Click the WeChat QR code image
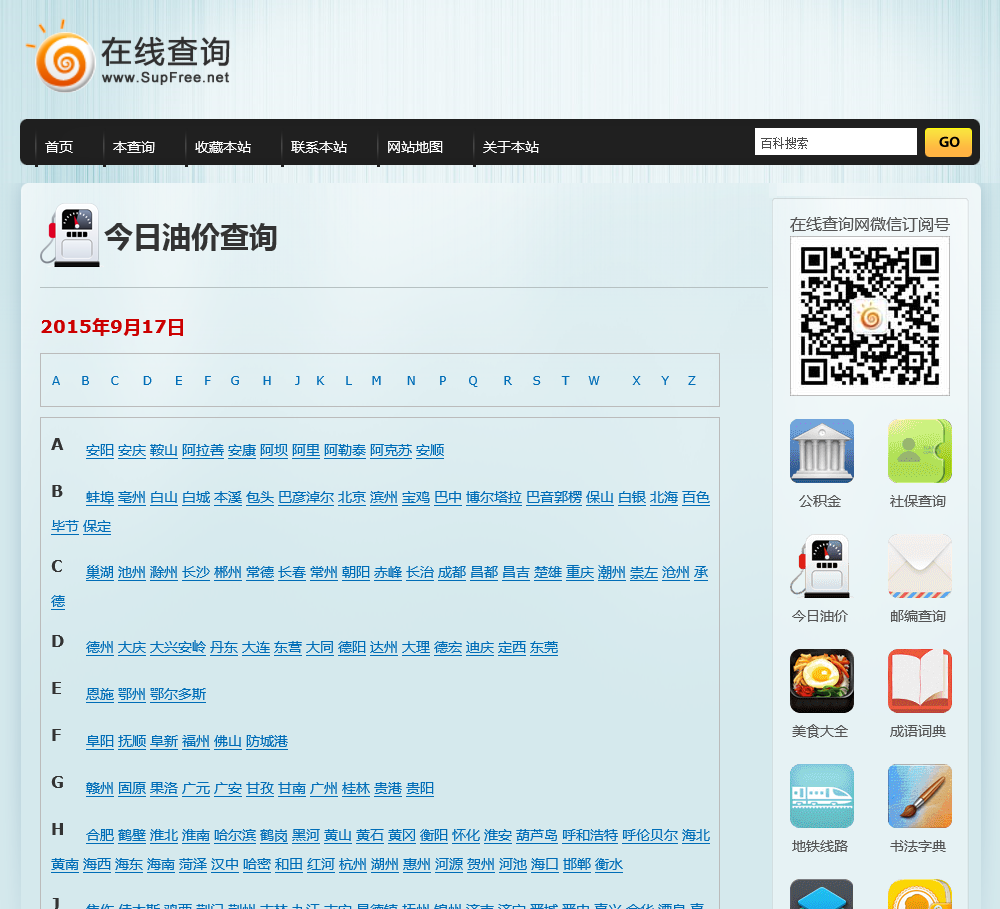 (870, 316)
